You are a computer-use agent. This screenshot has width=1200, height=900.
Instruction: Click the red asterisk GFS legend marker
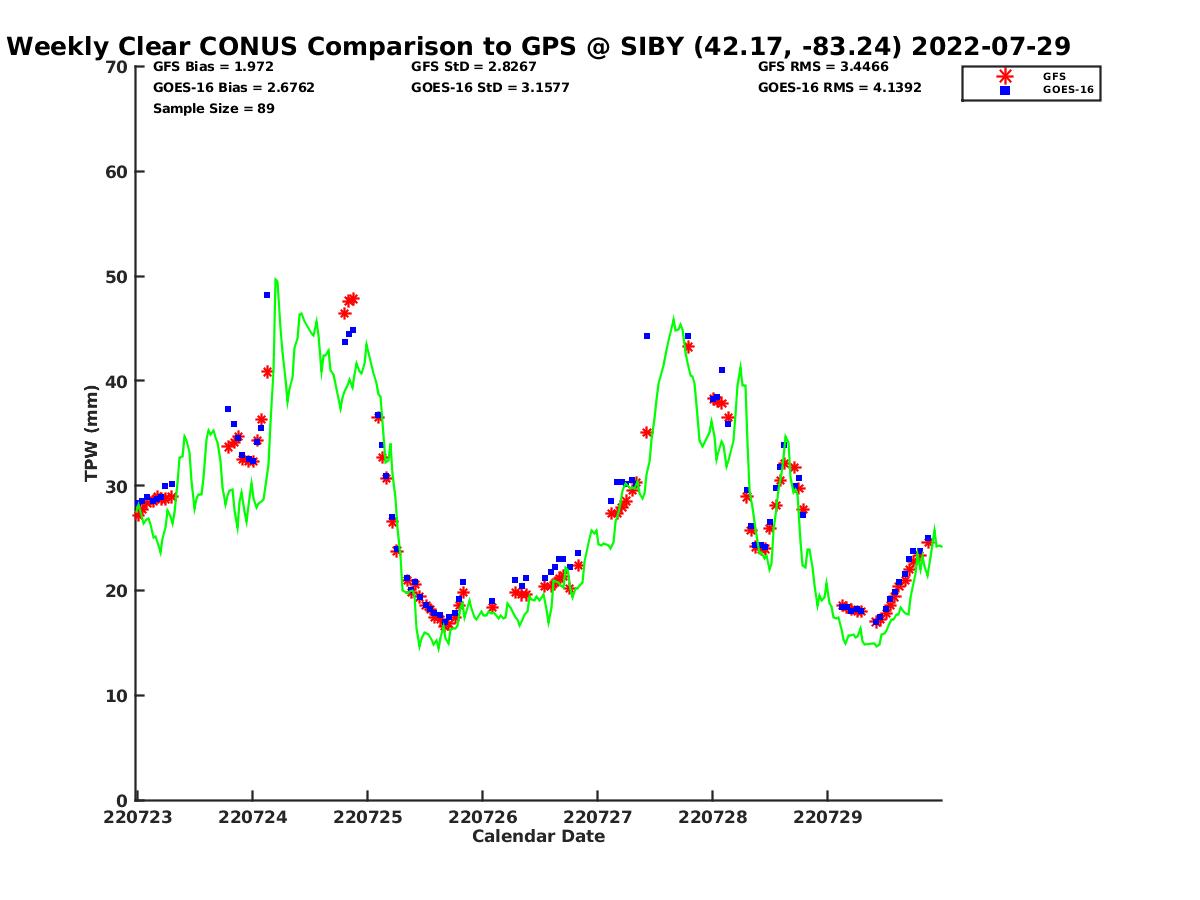(1005, 76)
